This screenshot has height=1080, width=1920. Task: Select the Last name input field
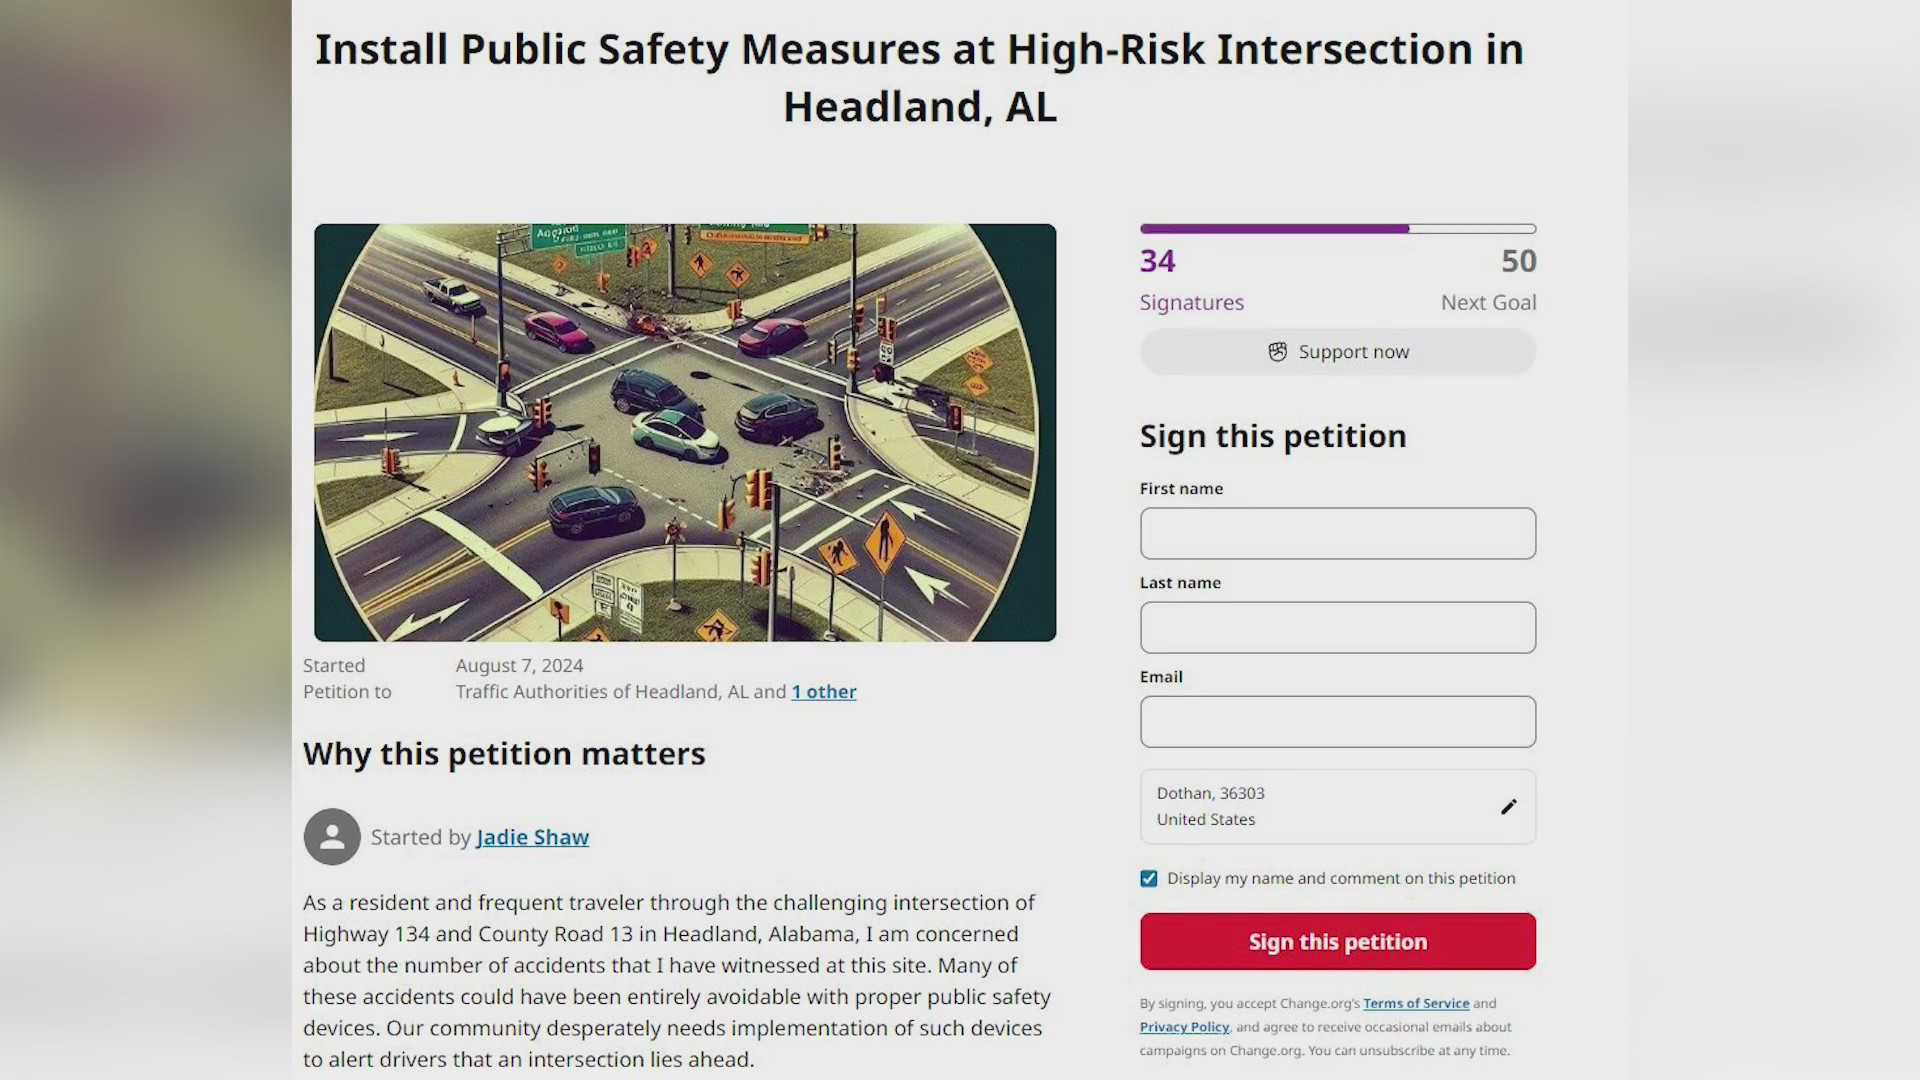coord(1337,627)
